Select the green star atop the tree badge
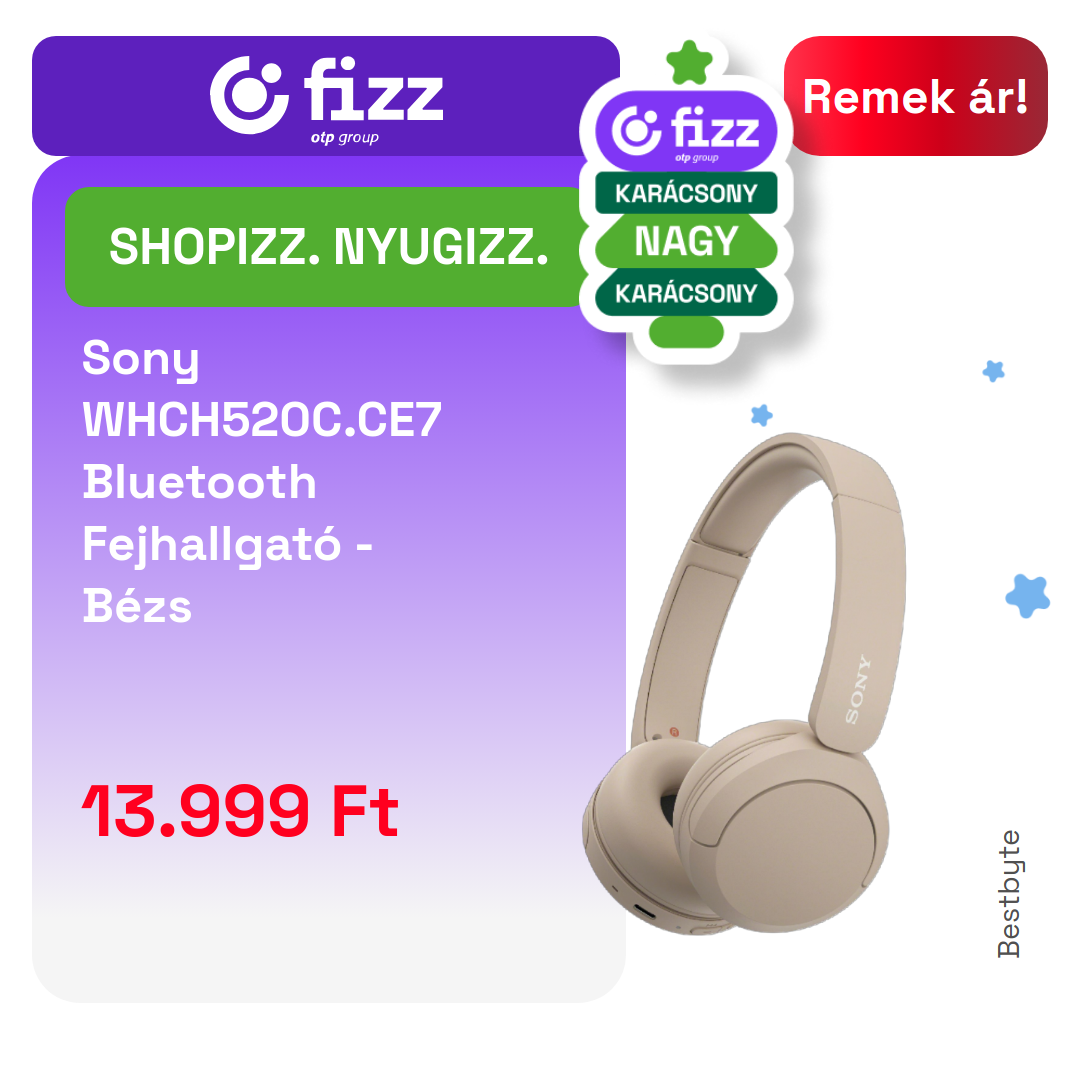The width and height of the screenshot is (1080, 1080). [689, 63]
